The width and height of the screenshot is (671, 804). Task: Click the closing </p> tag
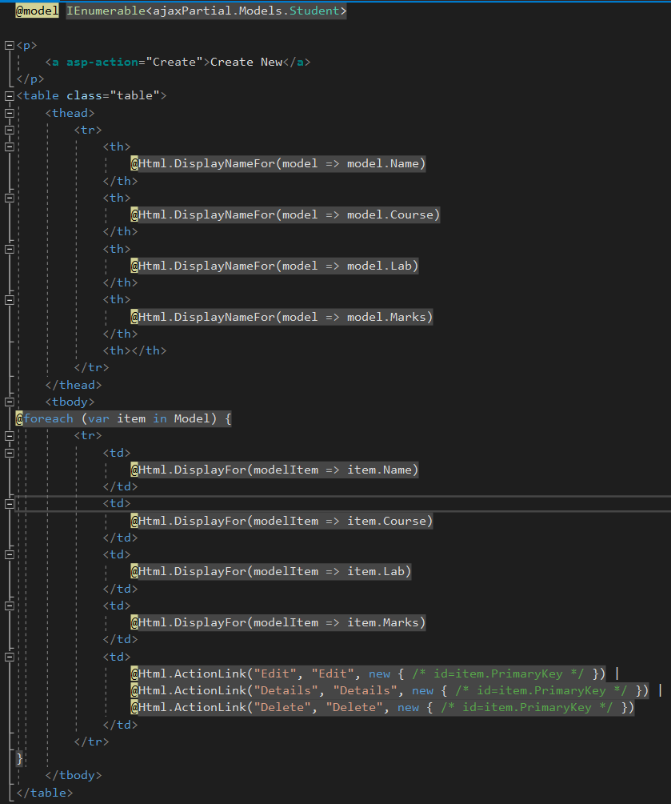click(x=30, y=79)
